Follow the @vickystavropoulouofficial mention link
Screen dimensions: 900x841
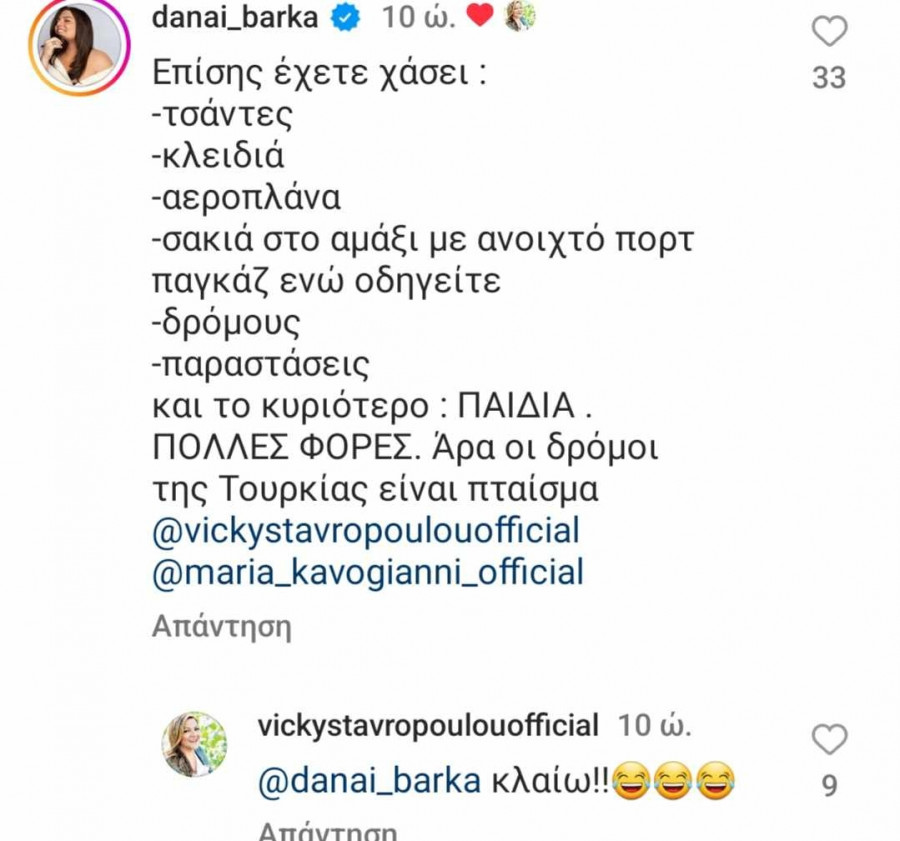tap(366, 530)
